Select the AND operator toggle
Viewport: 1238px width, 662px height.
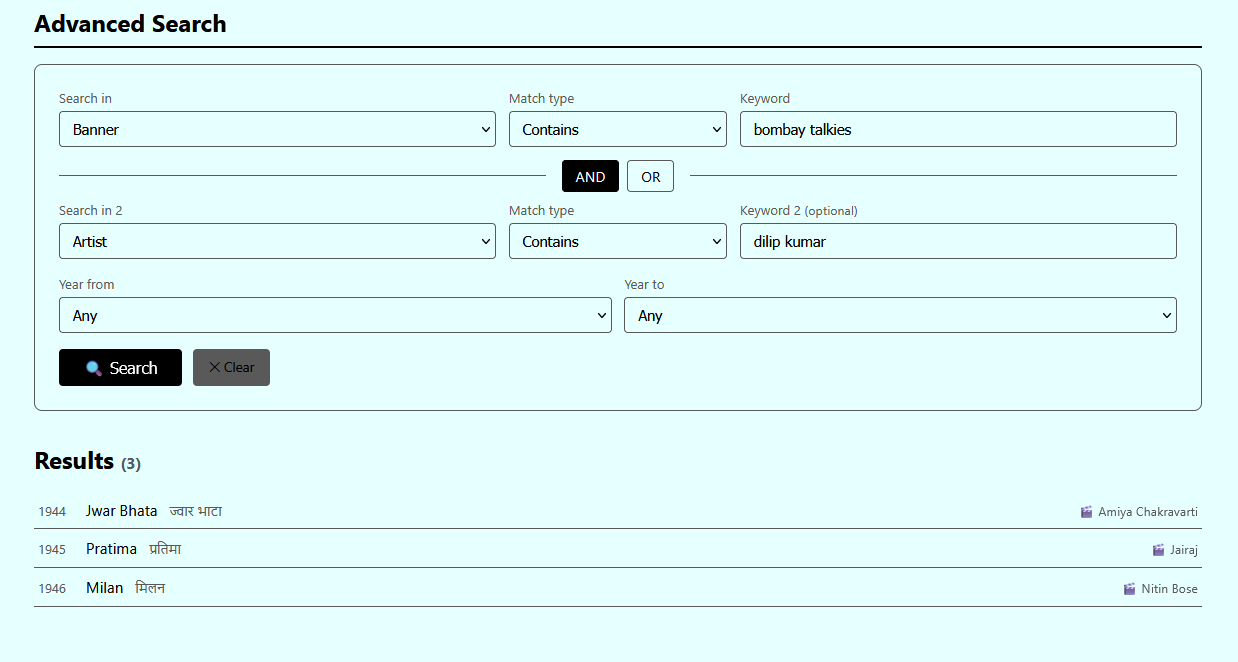coord(590,176)
